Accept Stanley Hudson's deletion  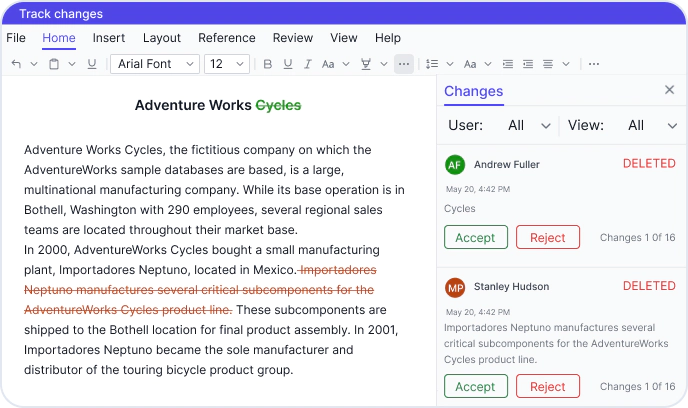(x=476, y=387)
